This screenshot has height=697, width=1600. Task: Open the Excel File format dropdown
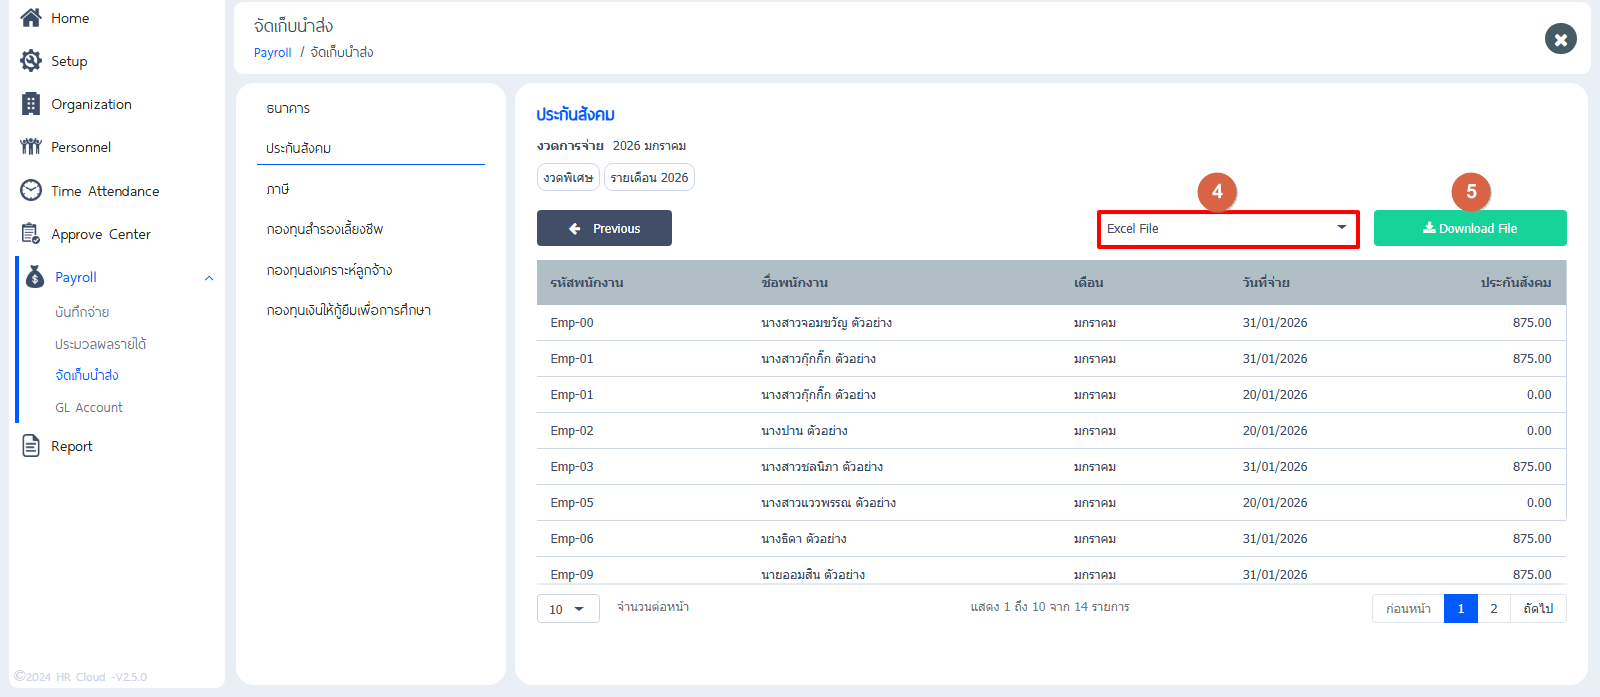[1227, 229]
